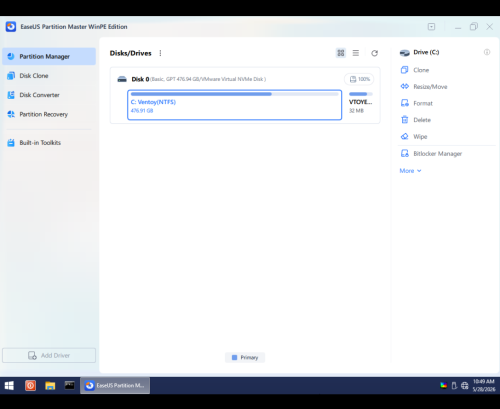Expand the More actions dropdown
Viewport: 500px width, 409px height.
[x=410, y=171]
